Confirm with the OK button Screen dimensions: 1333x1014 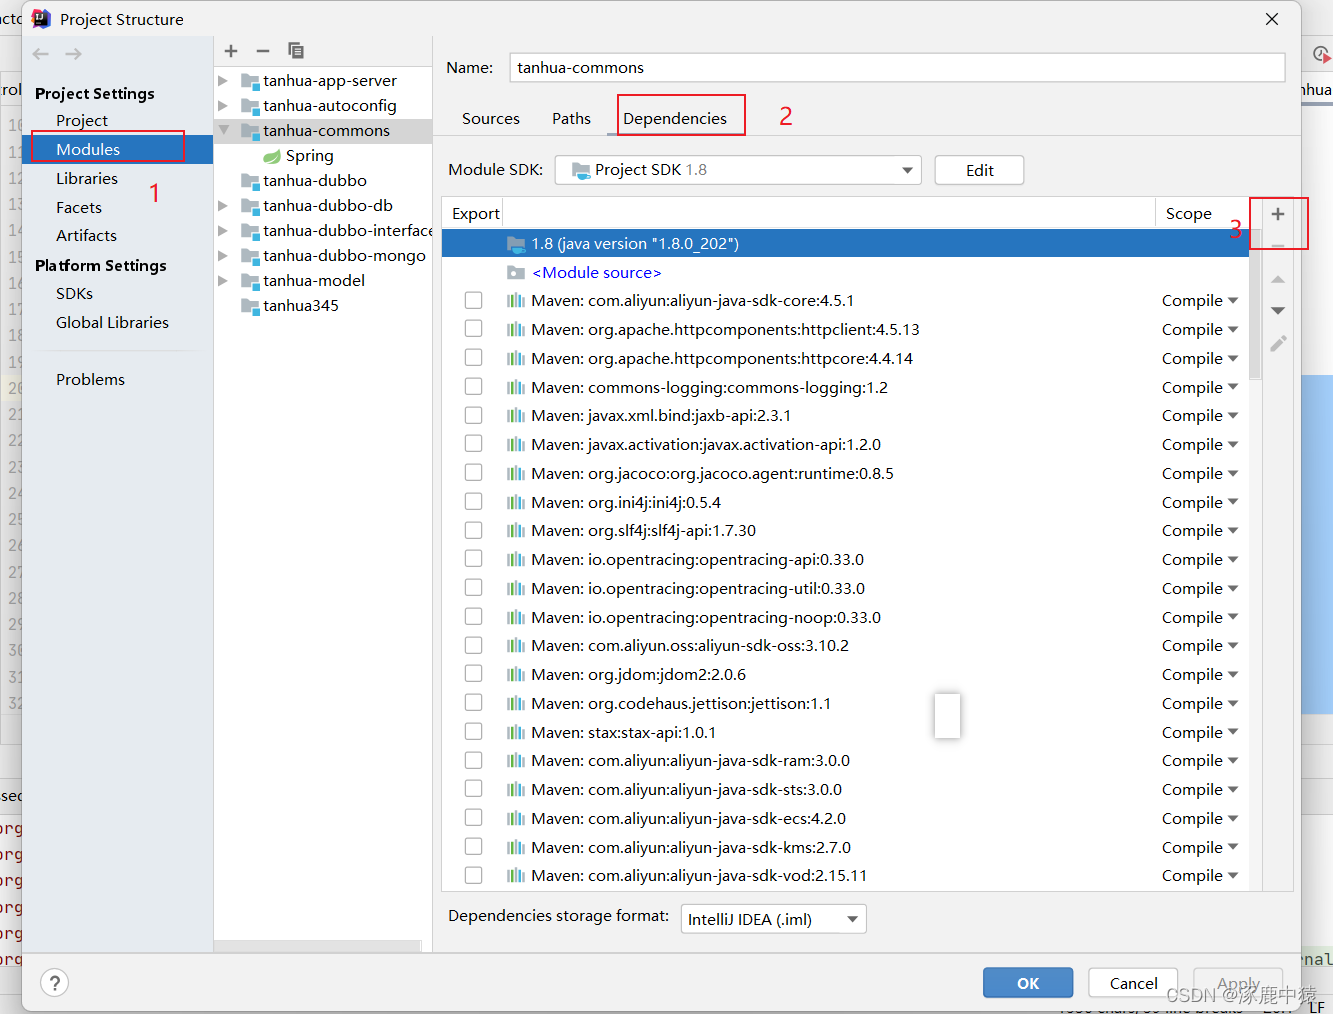coord(1028,983)
